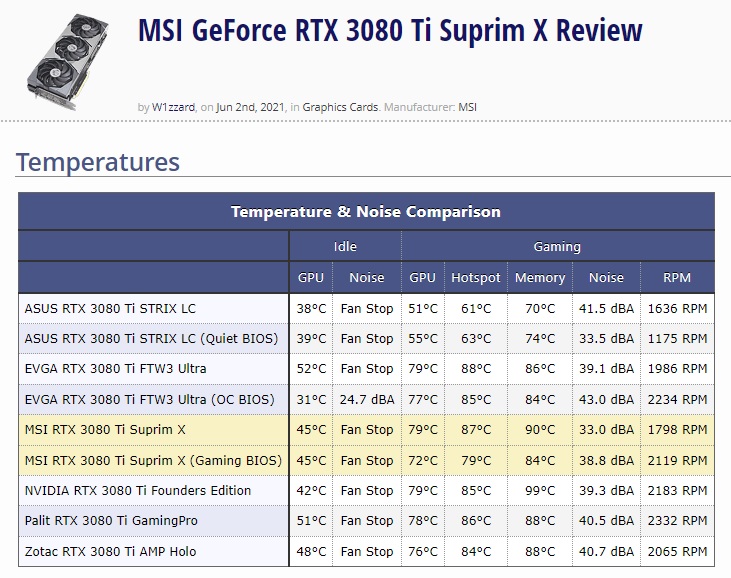The image size is (731, 578).
Task: Click the 40.5 dBA noise value
Action: (606, 521)
